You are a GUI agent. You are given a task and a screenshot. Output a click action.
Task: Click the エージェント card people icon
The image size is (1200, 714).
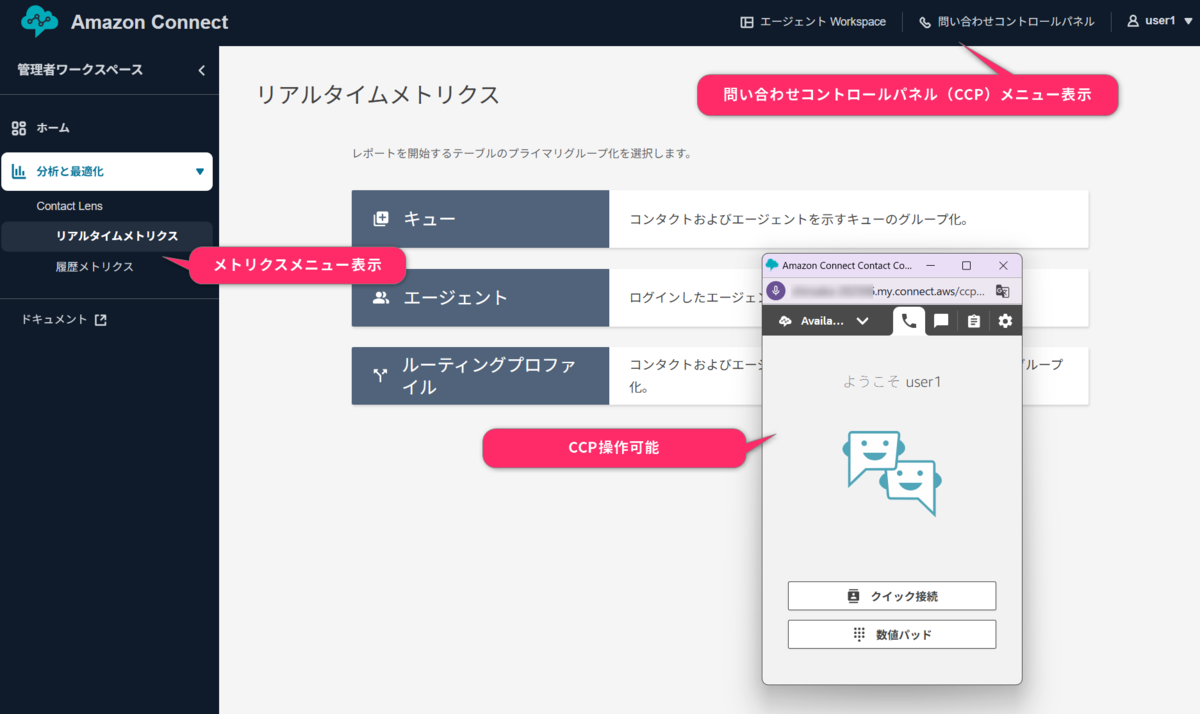[380, 297]
